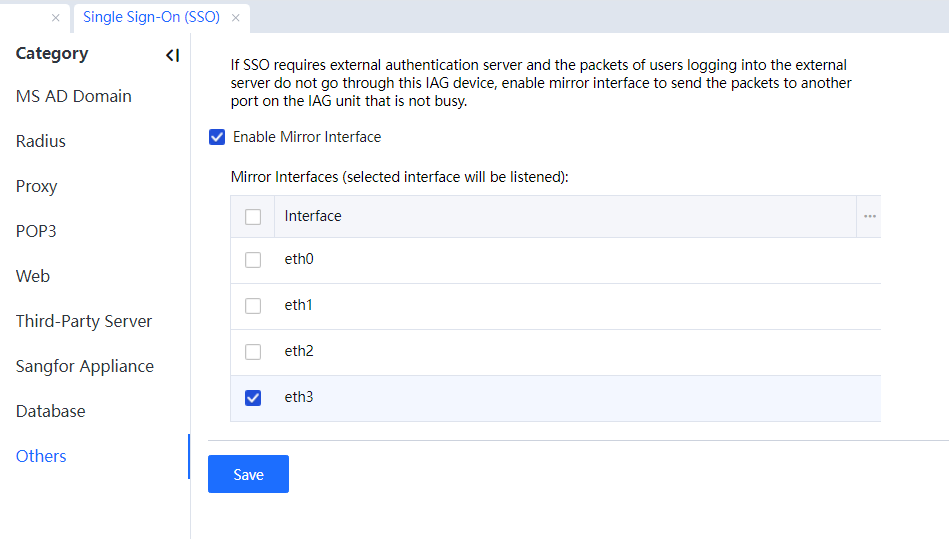This screenshot has width=949, height=539.
Task: Open MS AD Domain category
Action: (x=74, y=96)
